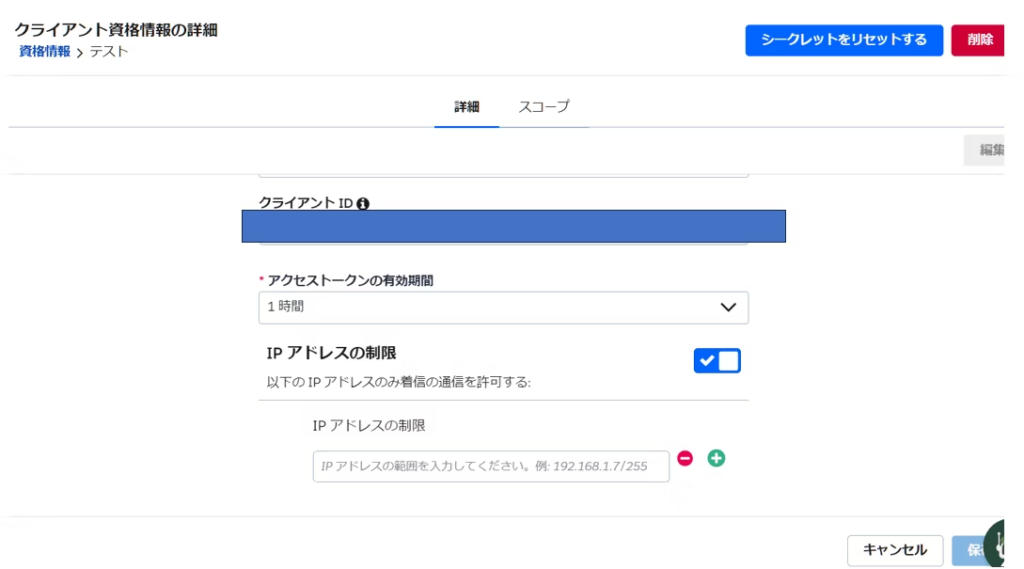The width and height of the screenshot is (1024, 569).
Task: Toggle the IP アドレスの制限 switch
Action: (x=717, y=361)
